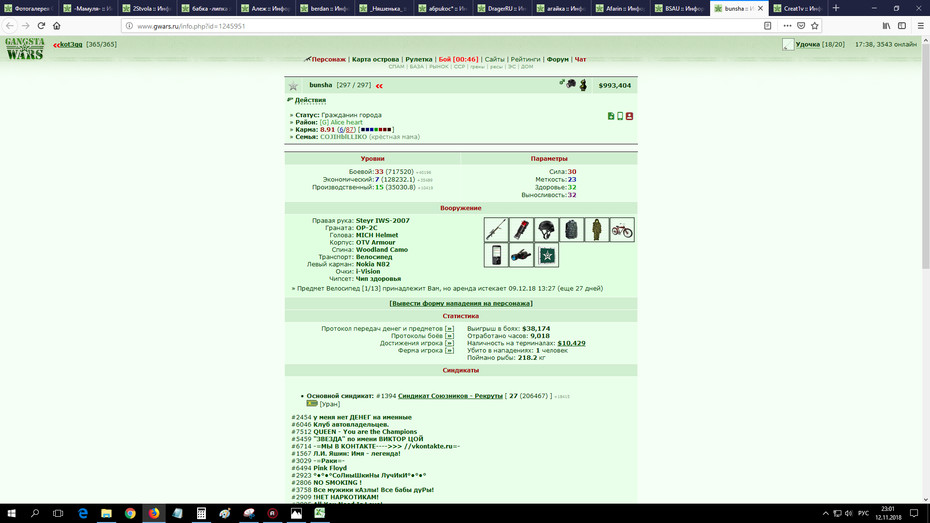This screenshot has height=523, width=930.
Task: Open the Бой [00:46] menu item
Action: point(458,59)
